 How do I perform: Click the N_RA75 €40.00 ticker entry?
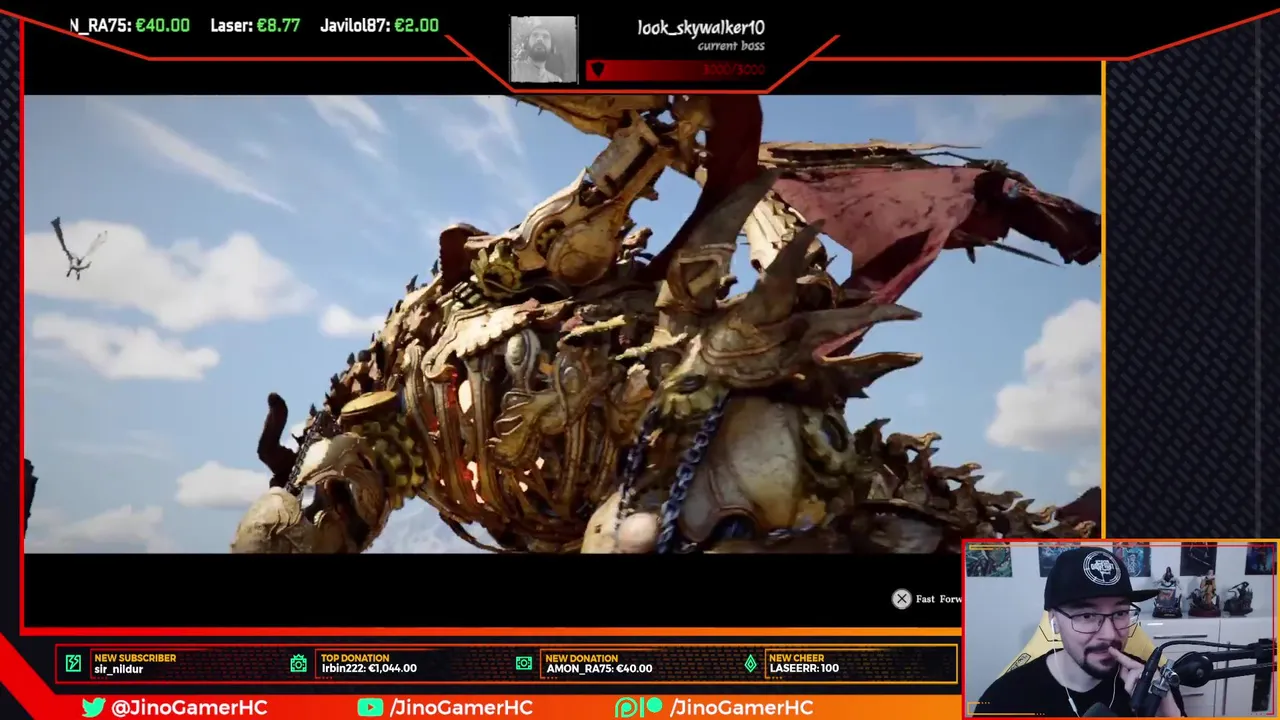tap(129, 25)
